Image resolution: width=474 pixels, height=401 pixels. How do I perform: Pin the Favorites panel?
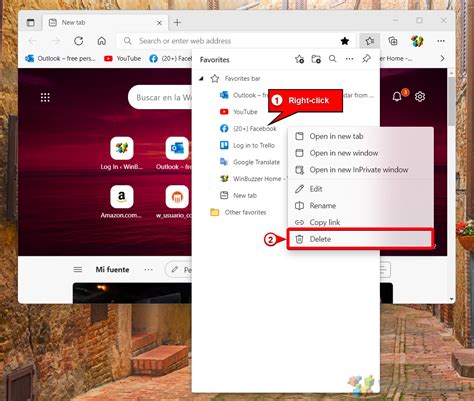(x=366, y=59)
